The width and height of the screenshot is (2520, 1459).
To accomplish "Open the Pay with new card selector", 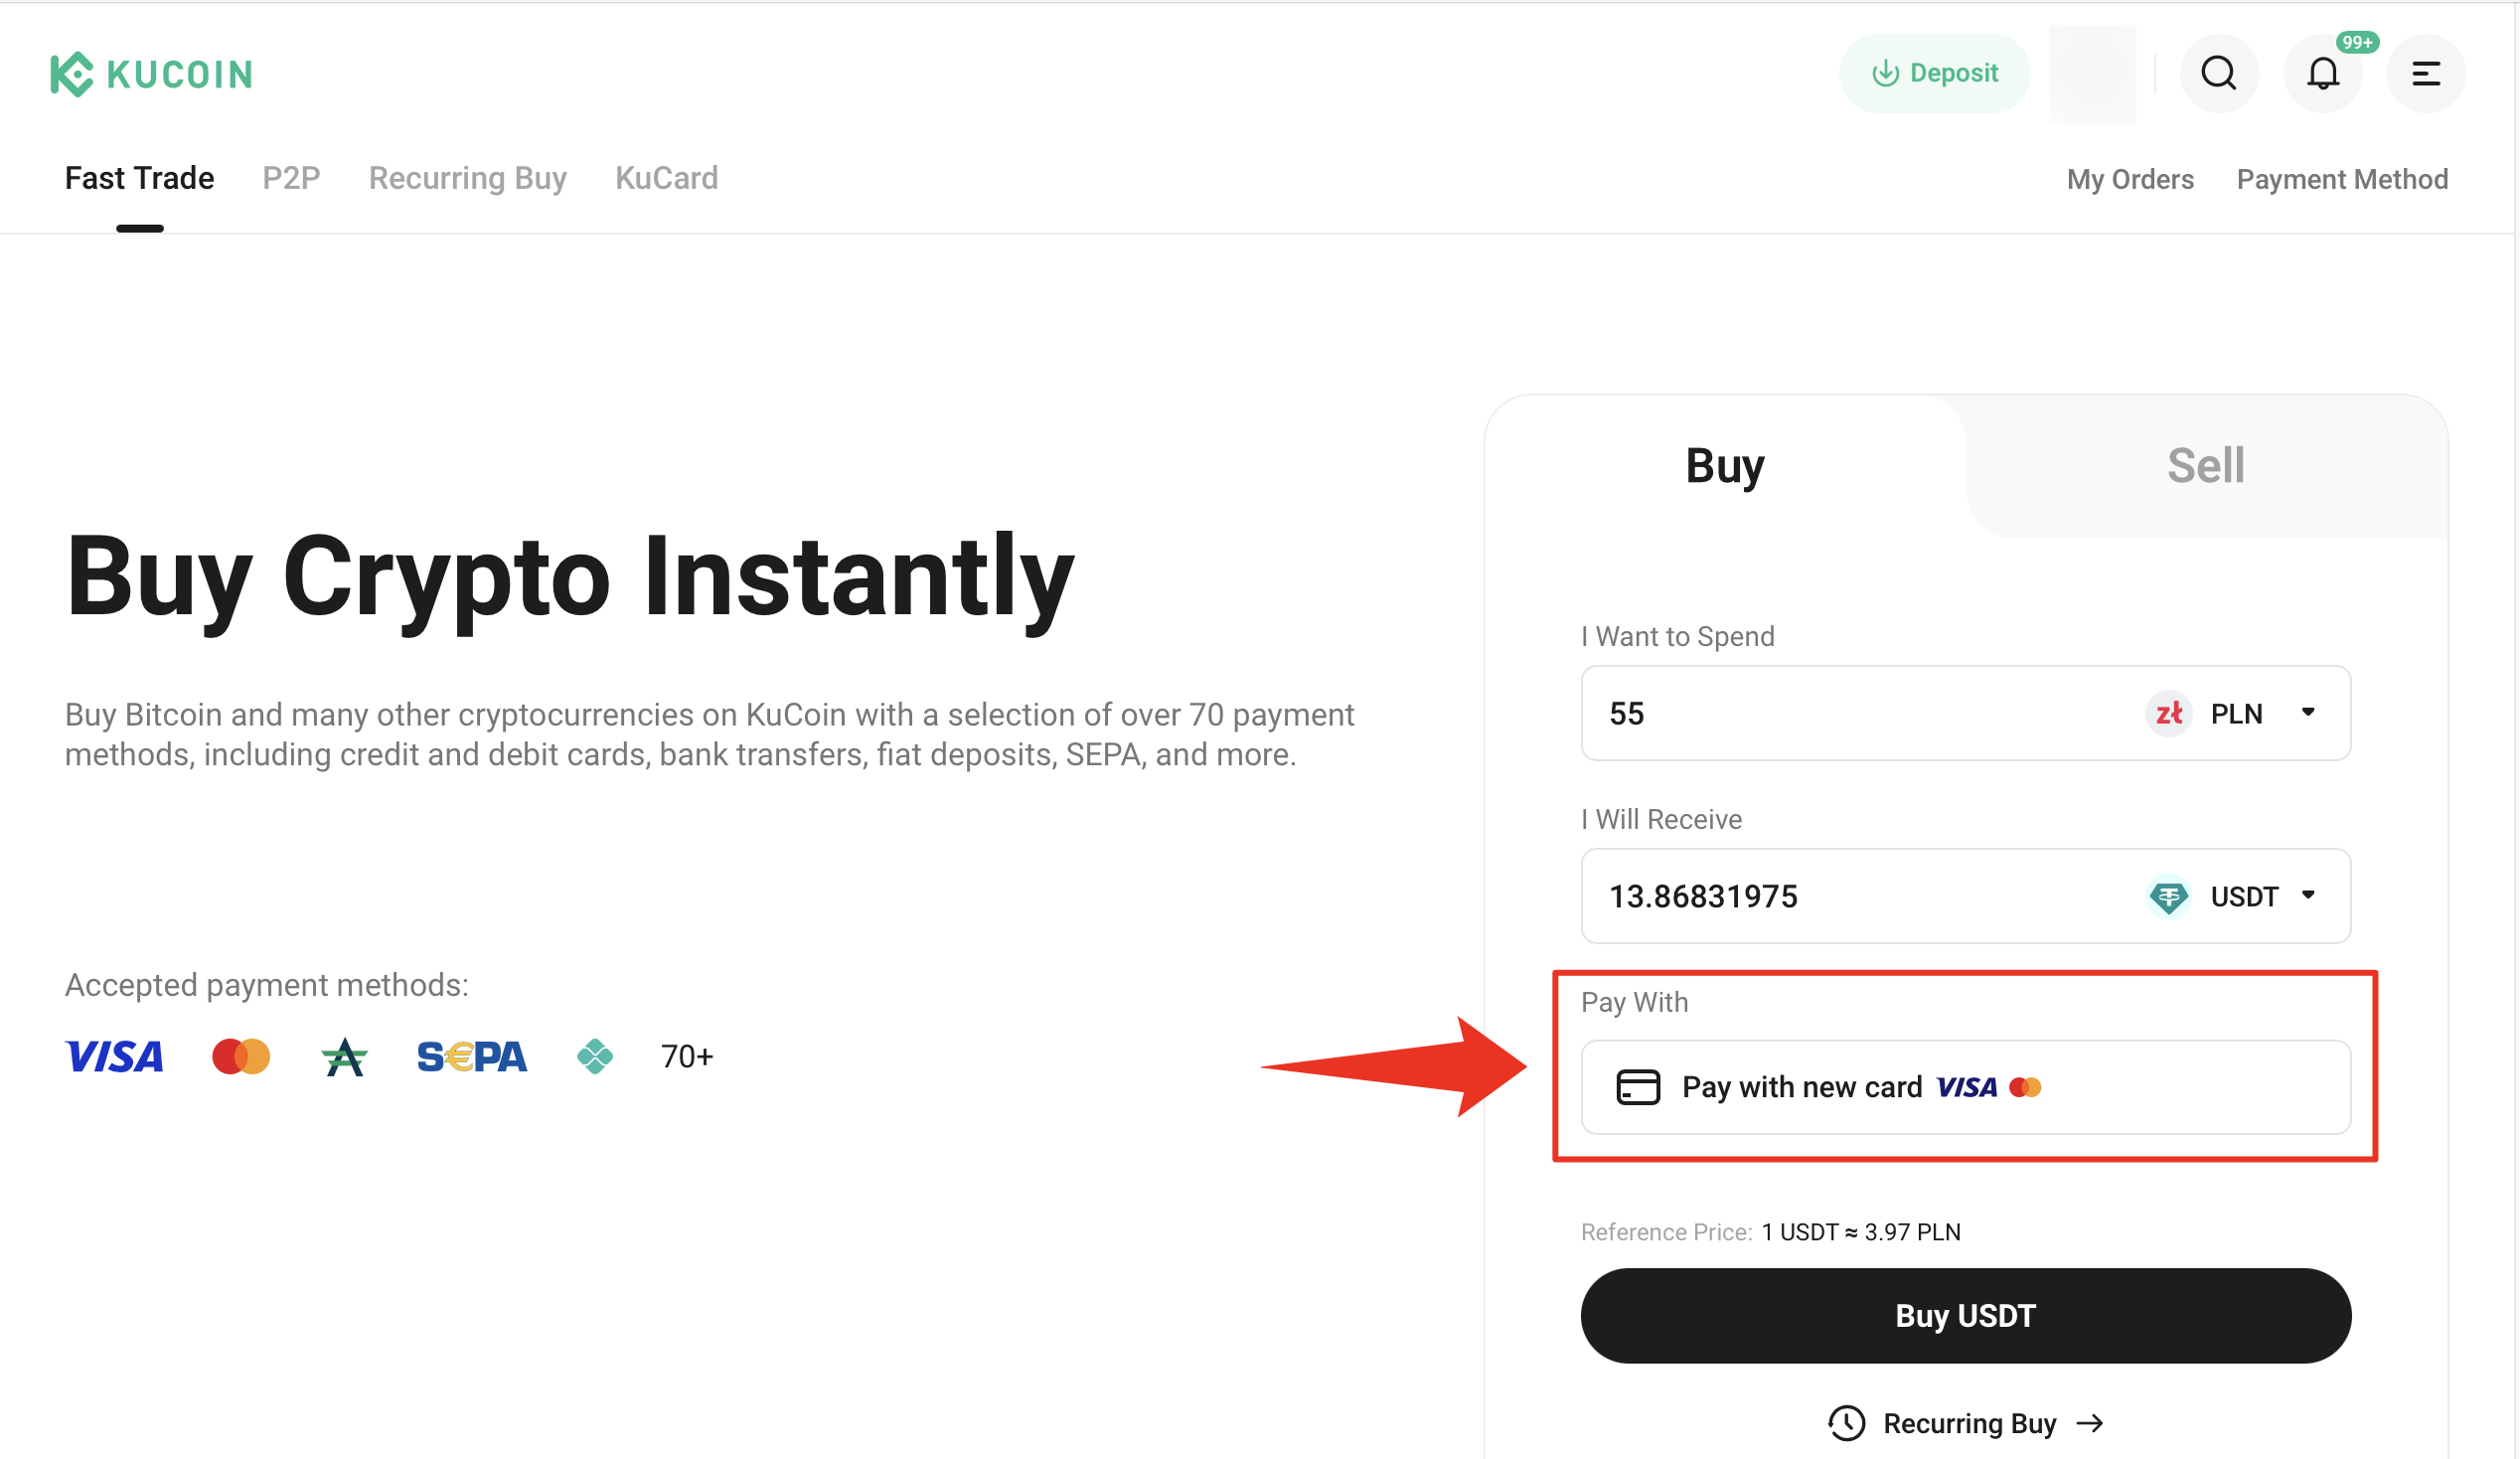I will click(x=1964, y=1087).
